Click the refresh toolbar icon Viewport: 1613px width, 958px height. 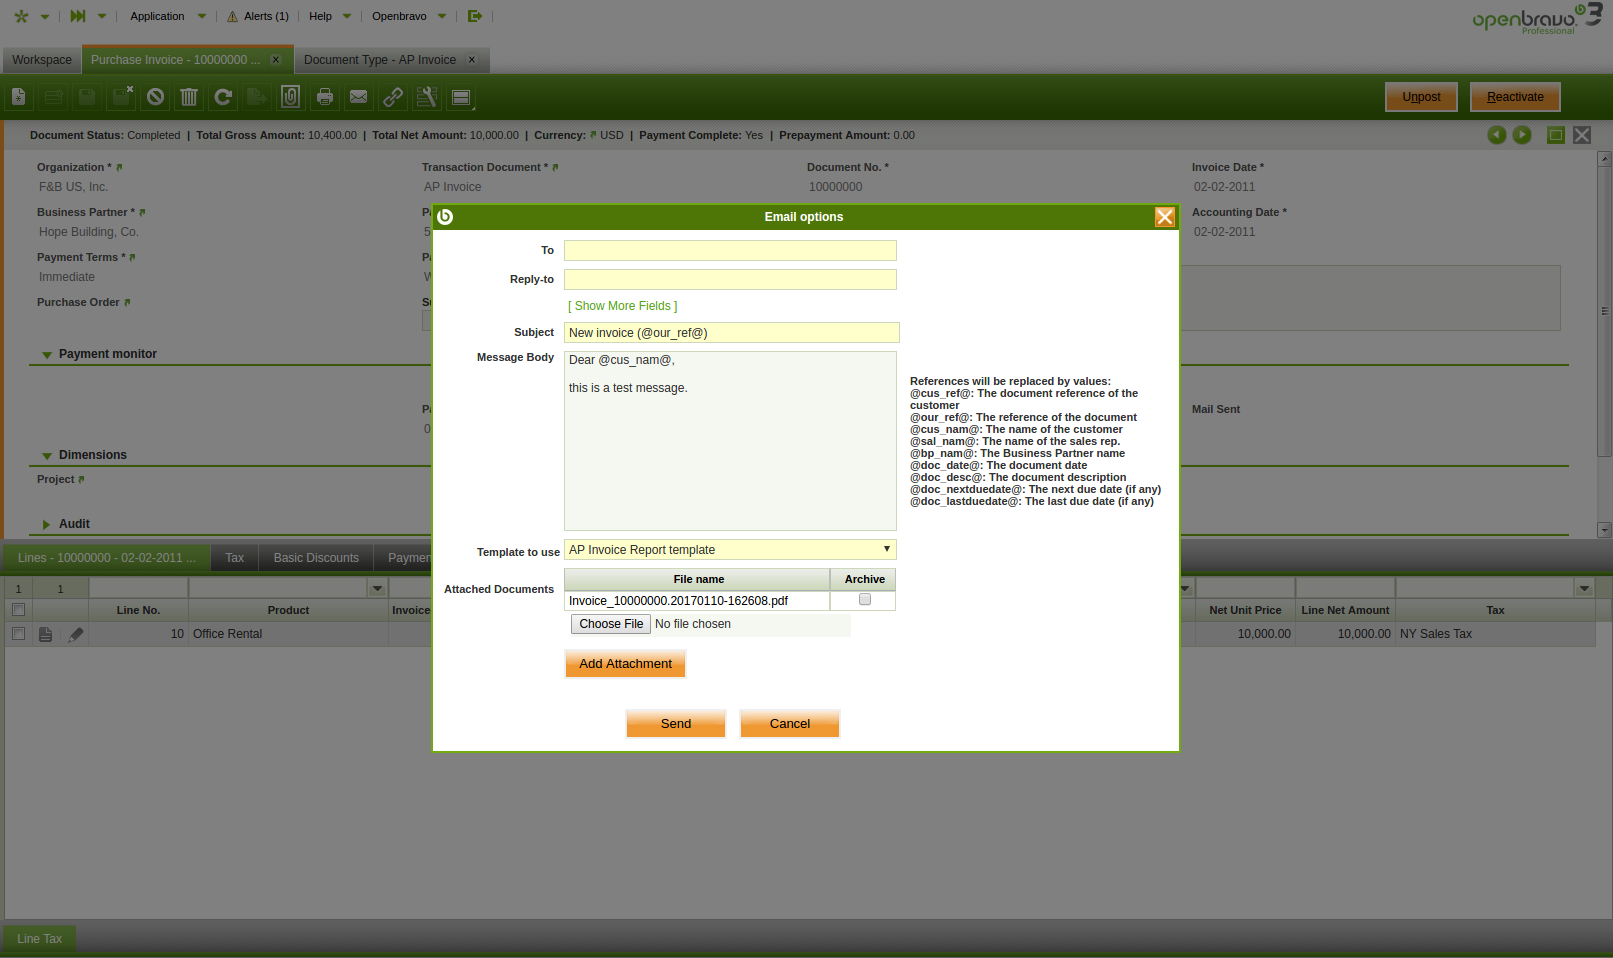223,97
